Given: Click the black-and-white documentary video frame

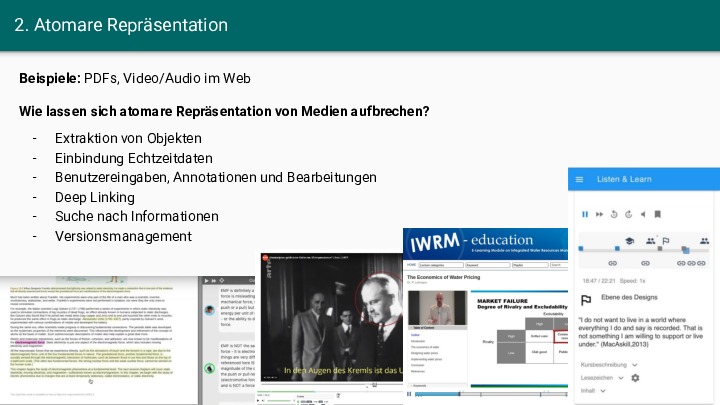Looking at the screenshot, I should pyautogui.click(x=330, y=320).
